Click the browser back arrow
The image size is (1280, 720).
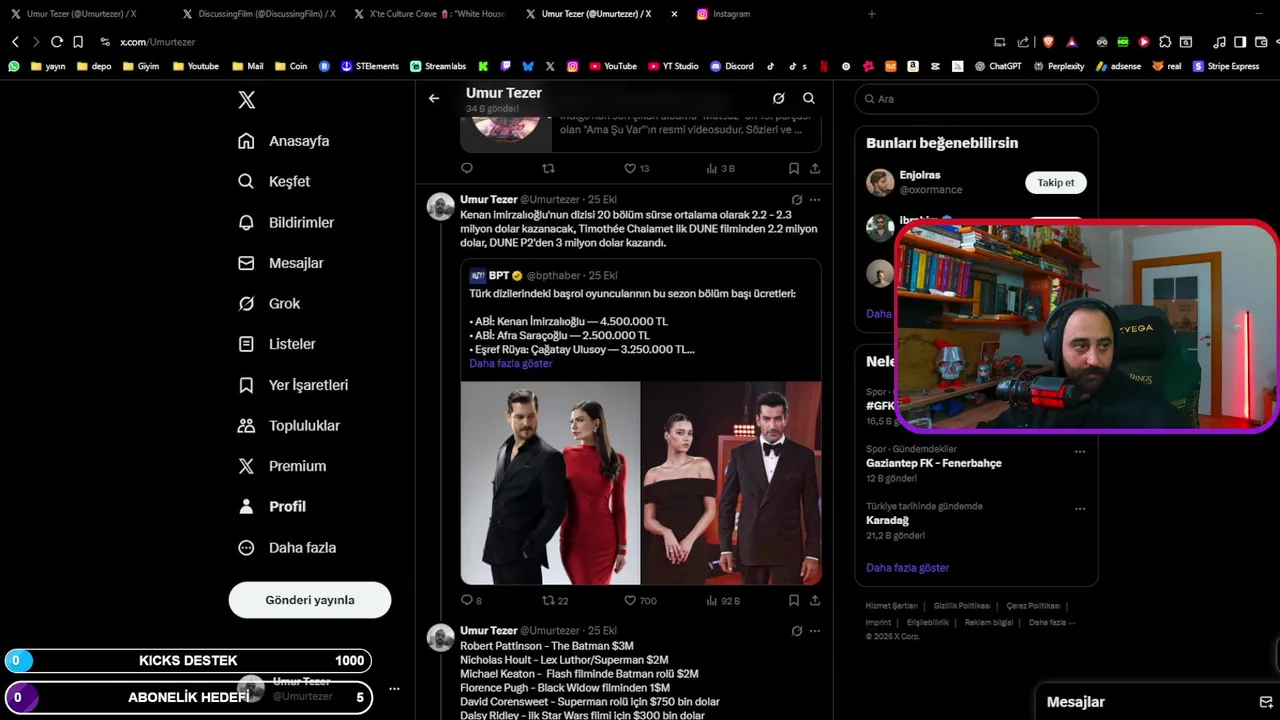point(15,42)
